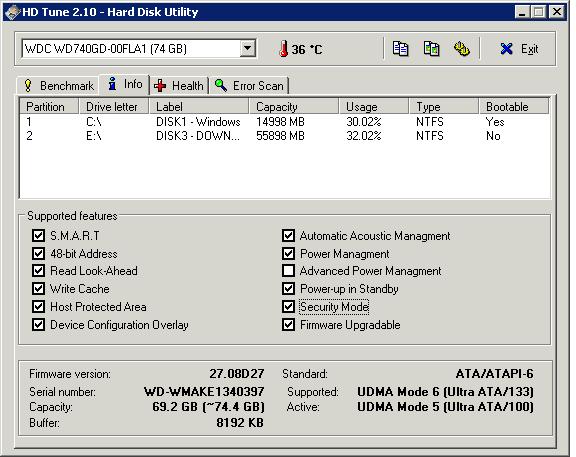
Task: Sort by the Bootable column header
Action: click(x=514, y=107)
